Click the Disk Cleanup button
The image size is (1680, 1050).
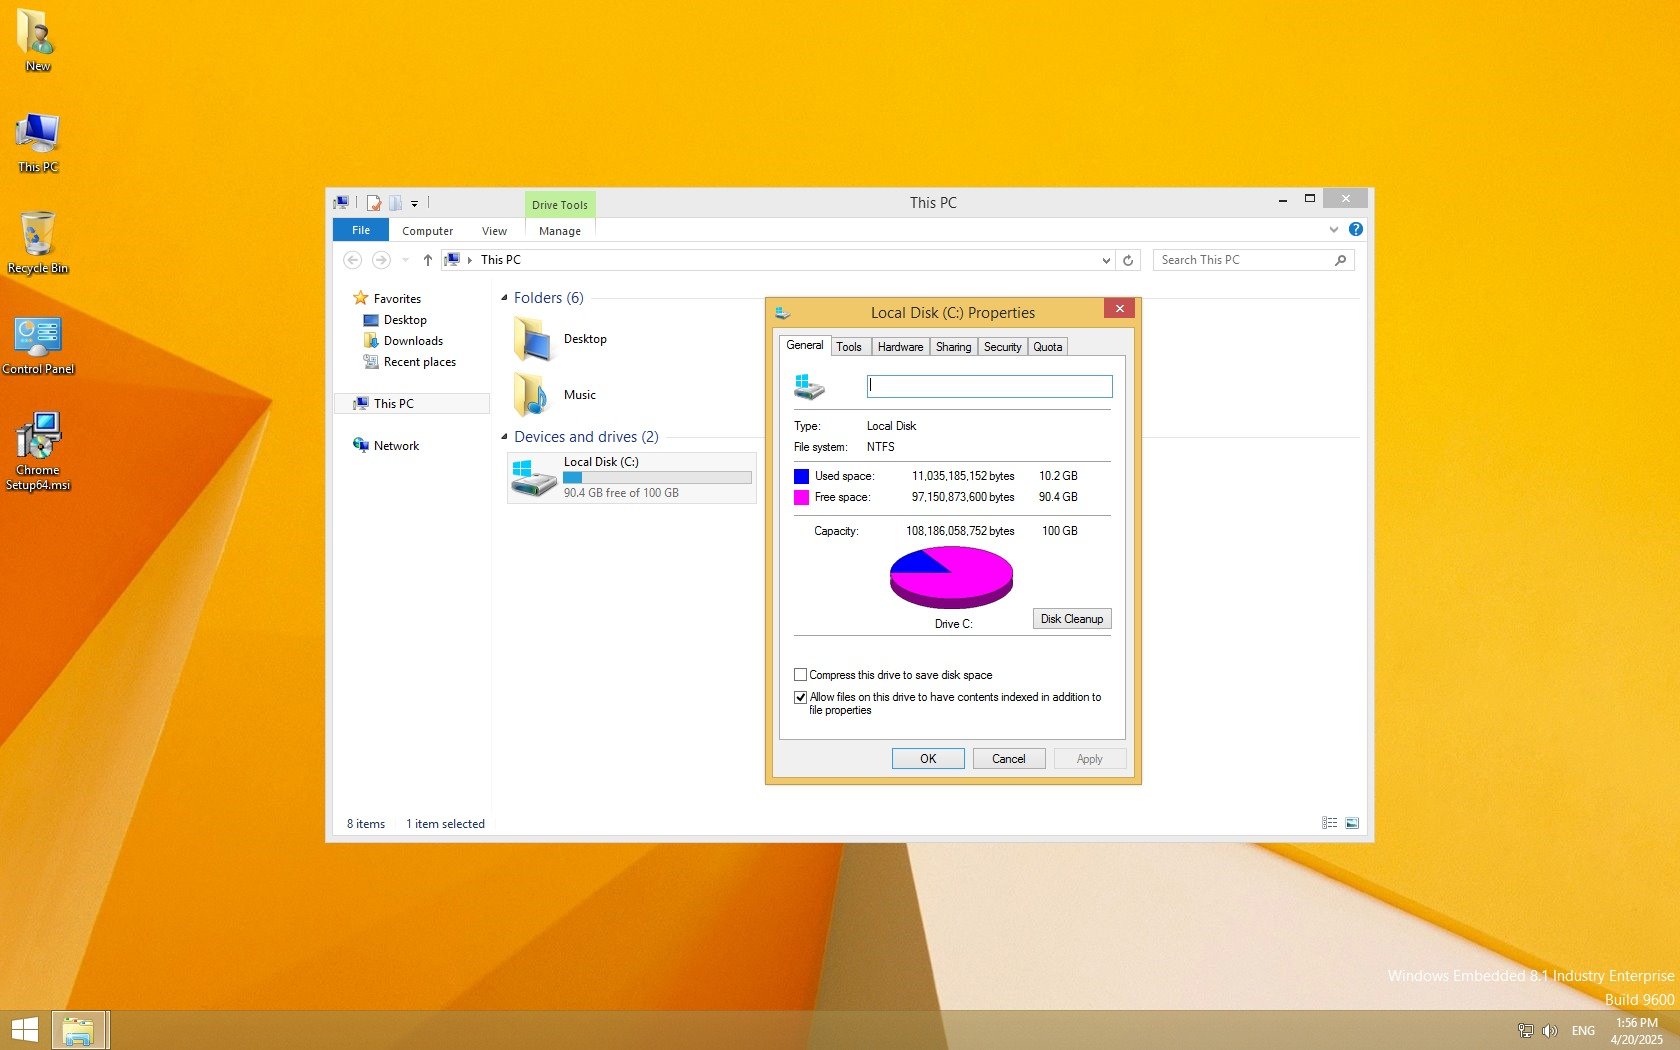pos(1072,619)
